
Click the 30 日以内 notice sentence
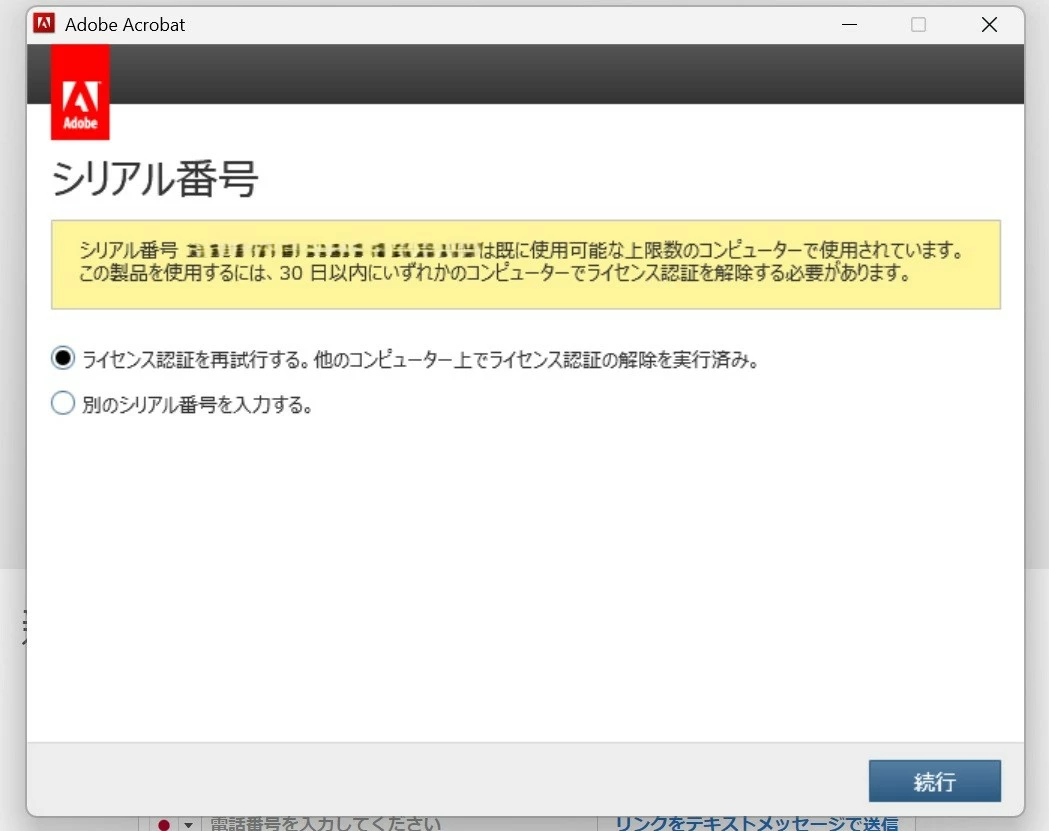pos(495,273)
